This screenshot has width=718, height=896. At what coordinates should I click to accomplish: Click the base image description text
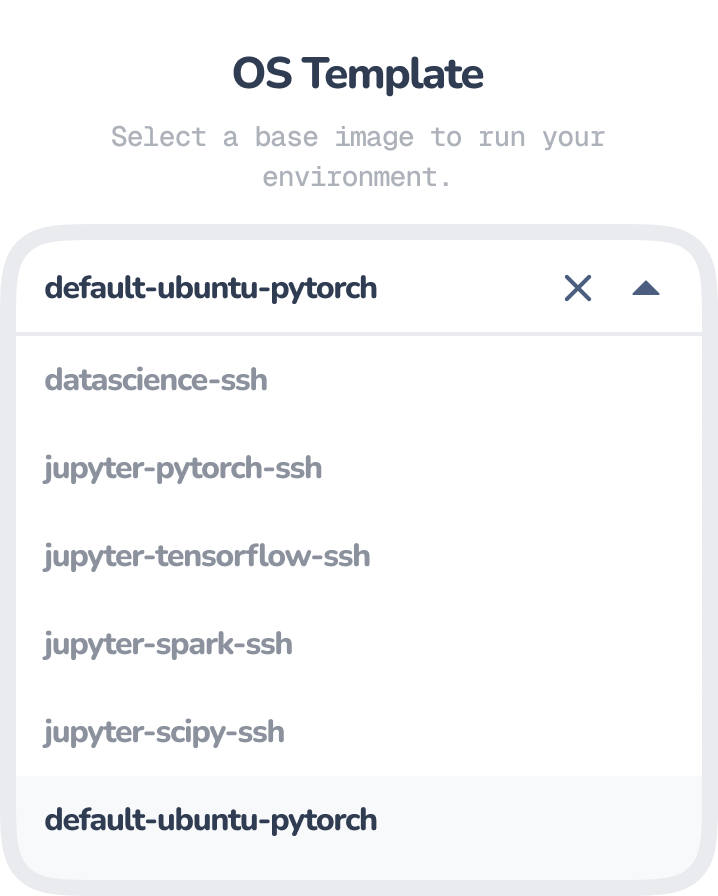(358, 156)
